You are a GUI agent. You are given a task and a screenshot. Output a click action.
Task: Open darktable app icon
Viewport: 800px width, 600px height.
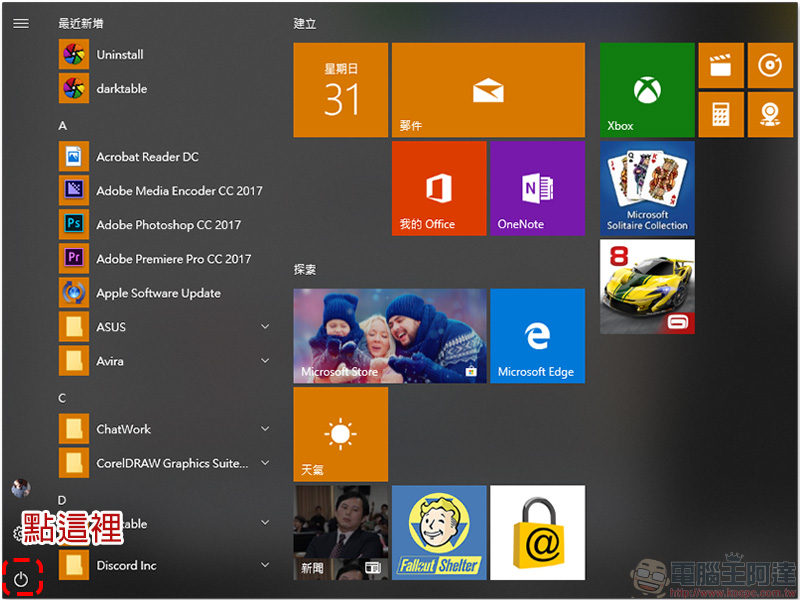click(74, 88)
